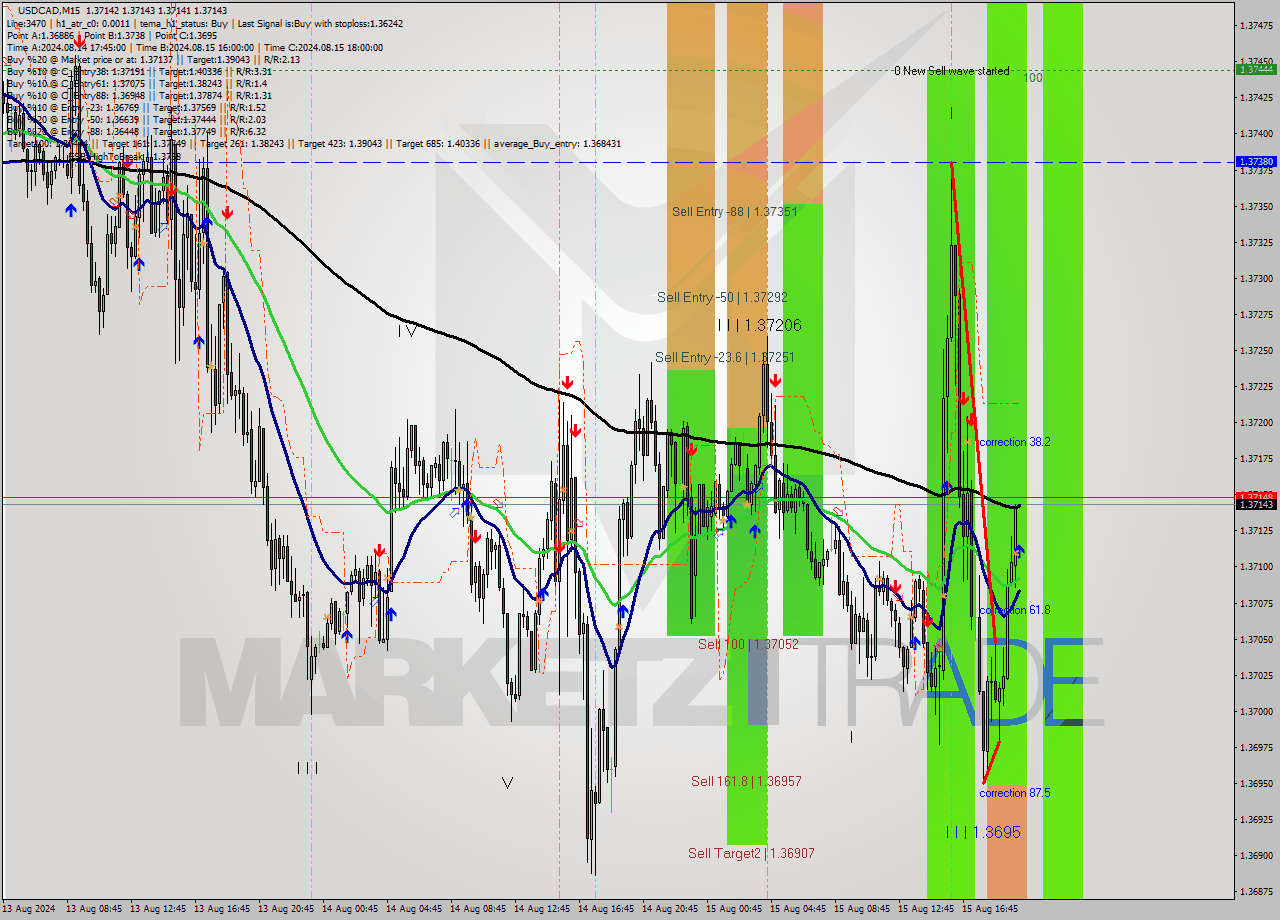
Task: Click the "I I I 1.3695" wave label
Action: 983,832
